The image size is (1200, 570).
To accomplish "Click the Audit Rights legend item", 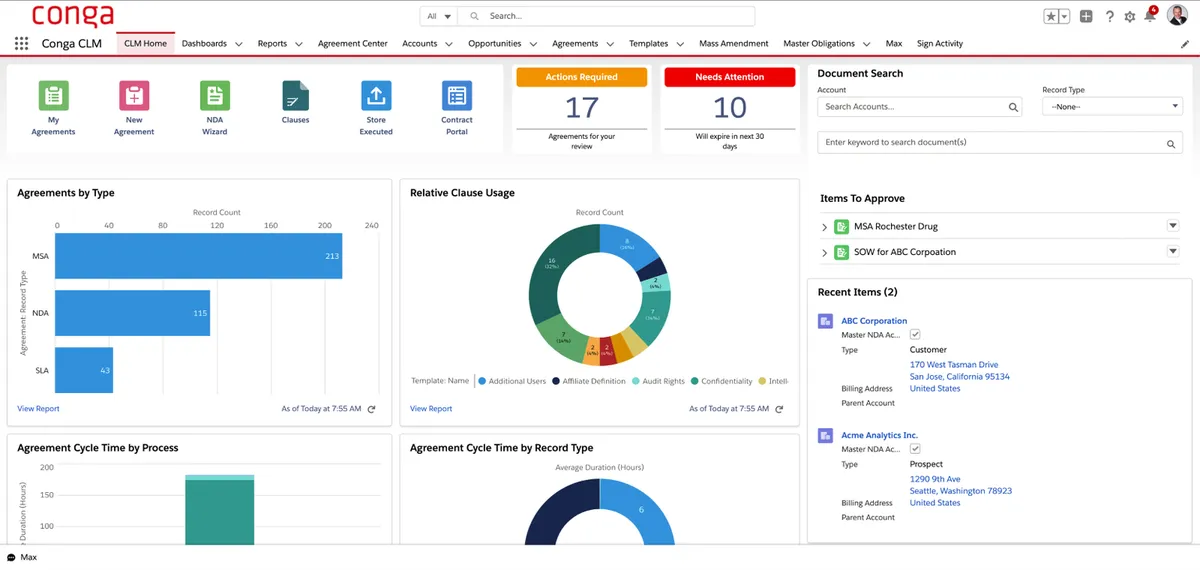I will tap(658, 381).
